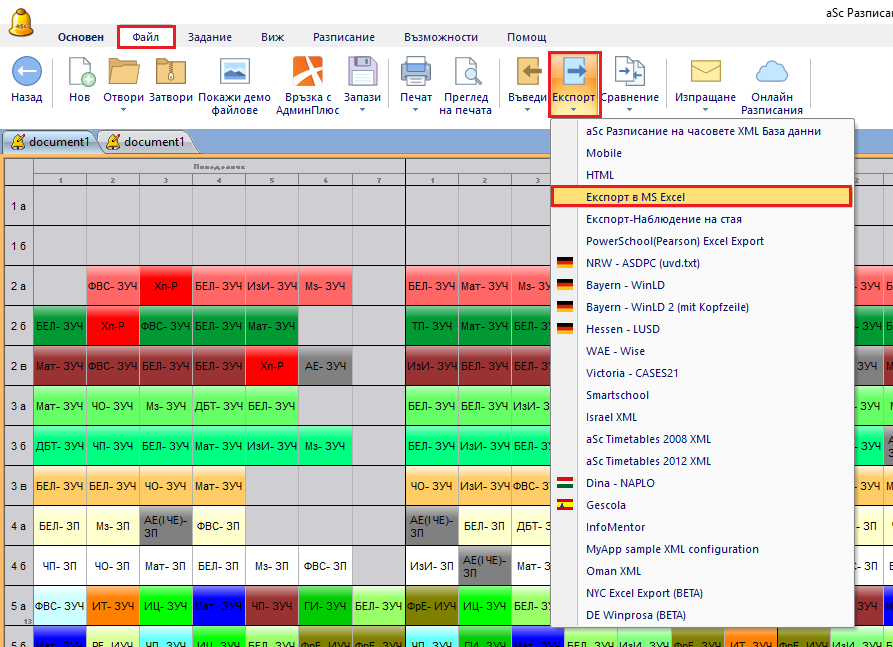The image size is (893, 647).
Task: Expand the Запази save dropdown
Action: 362,109
